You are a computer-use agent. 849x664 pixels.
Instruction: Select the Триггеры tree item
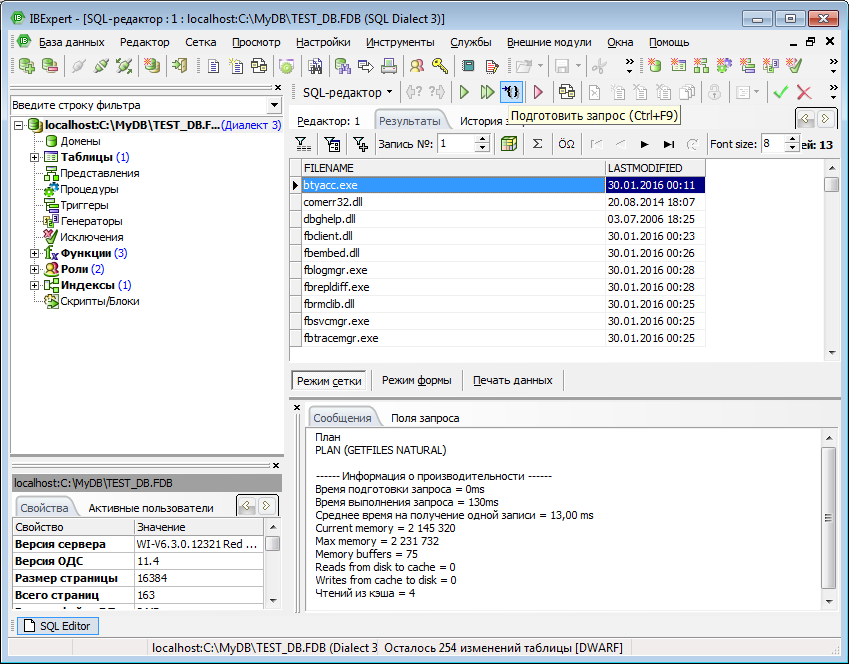point(84,205)
